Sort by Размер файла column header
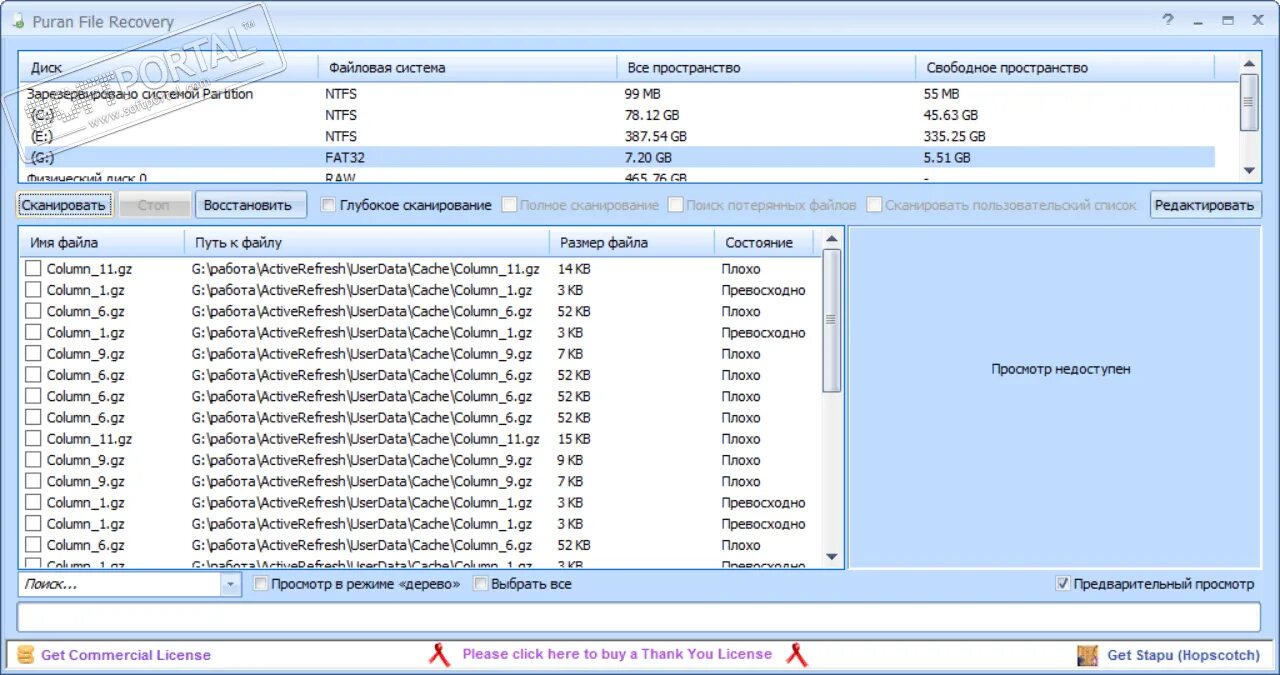This screenshot has height=675, width=1280. (x=631, y=242)
